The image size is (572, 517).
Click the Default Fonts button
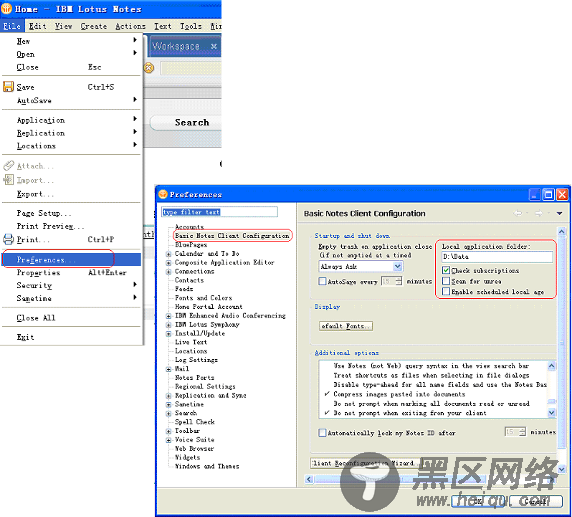coord(346,326)
